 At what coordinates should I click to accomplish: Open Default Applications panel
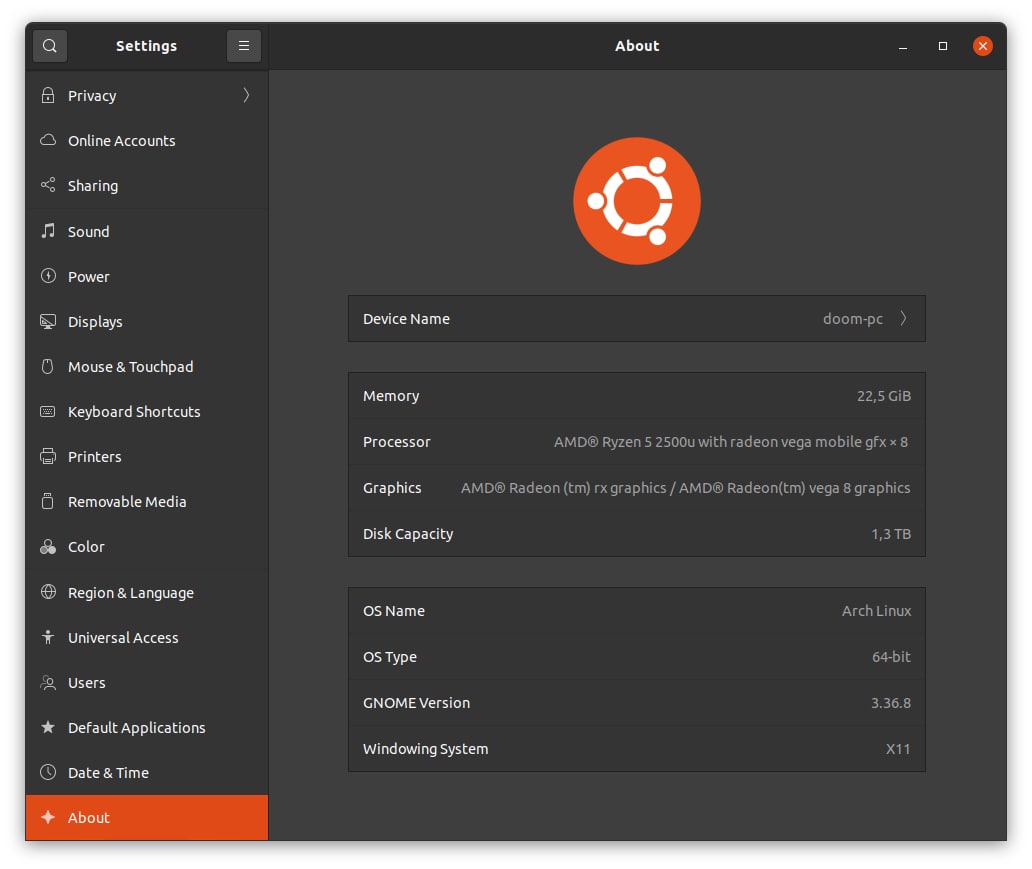click(147, 727)
